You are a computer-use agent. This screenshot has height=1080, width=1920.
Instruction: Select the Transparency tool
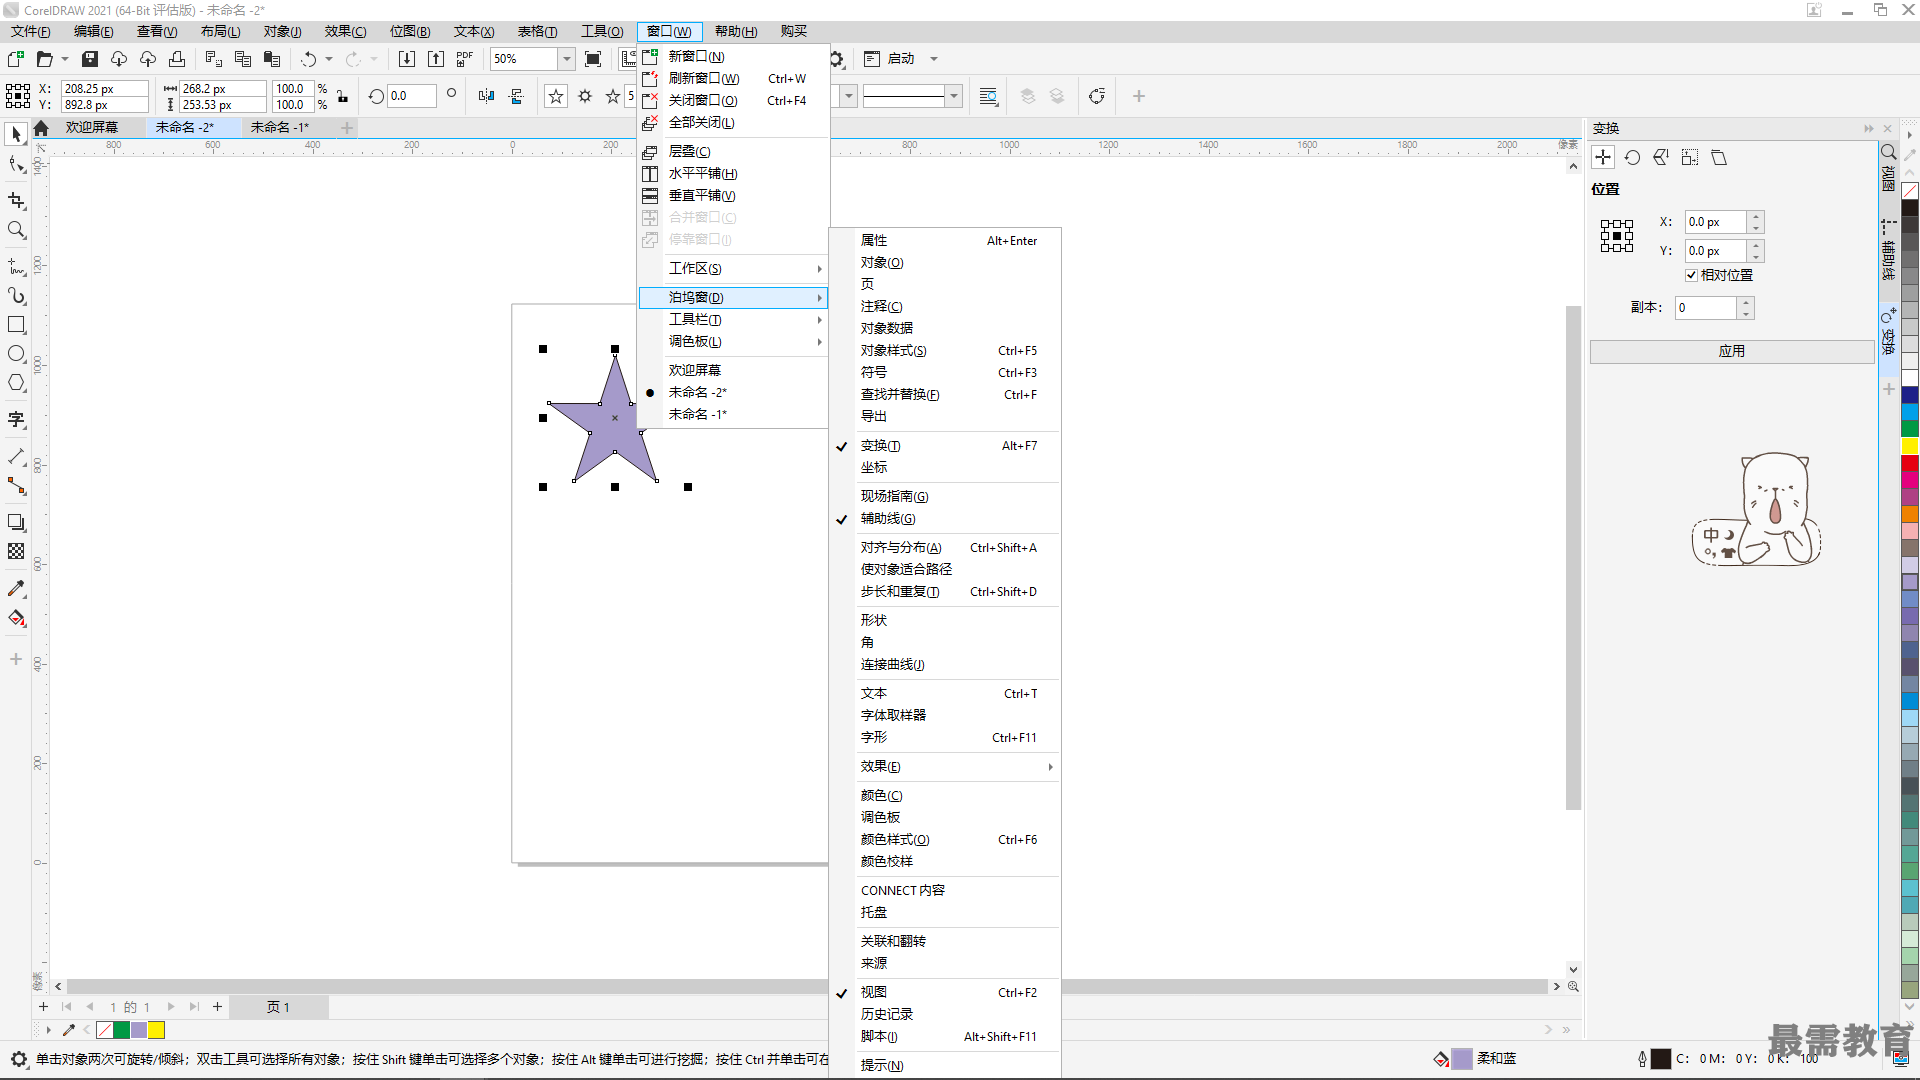click(x=16, y=551)
